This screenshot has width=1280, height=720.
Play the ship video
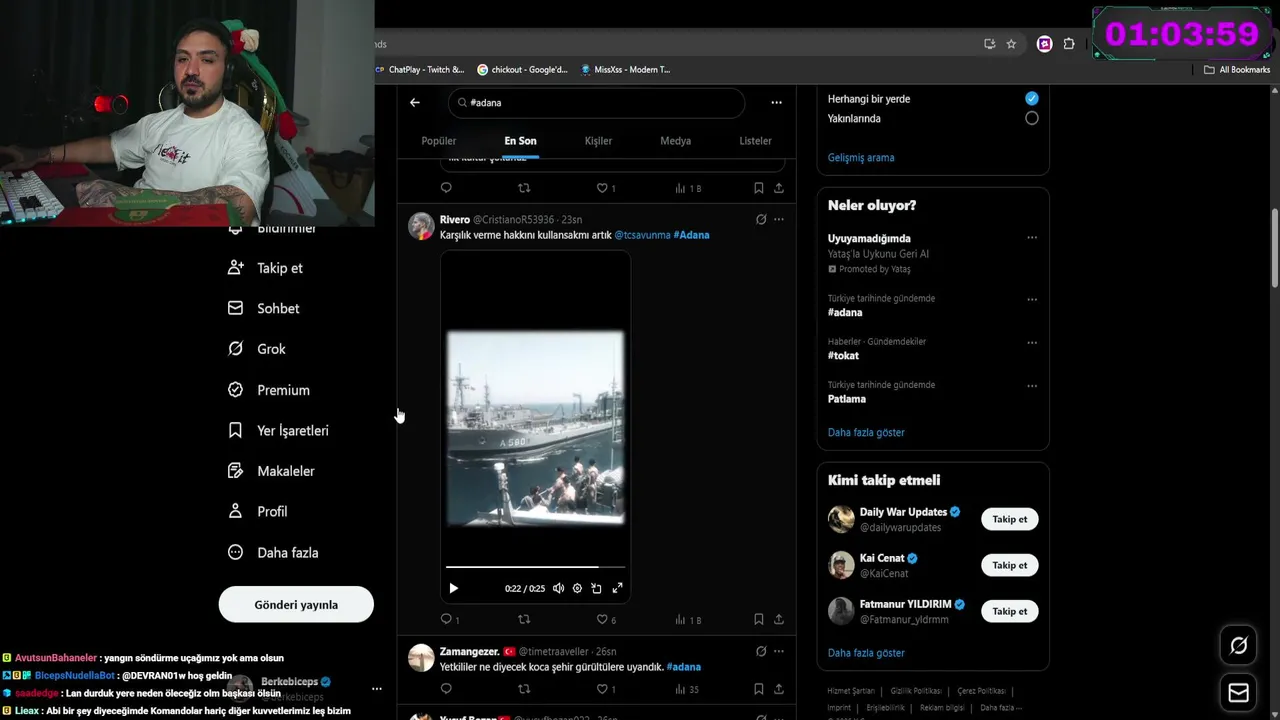[x=453, y=588]
